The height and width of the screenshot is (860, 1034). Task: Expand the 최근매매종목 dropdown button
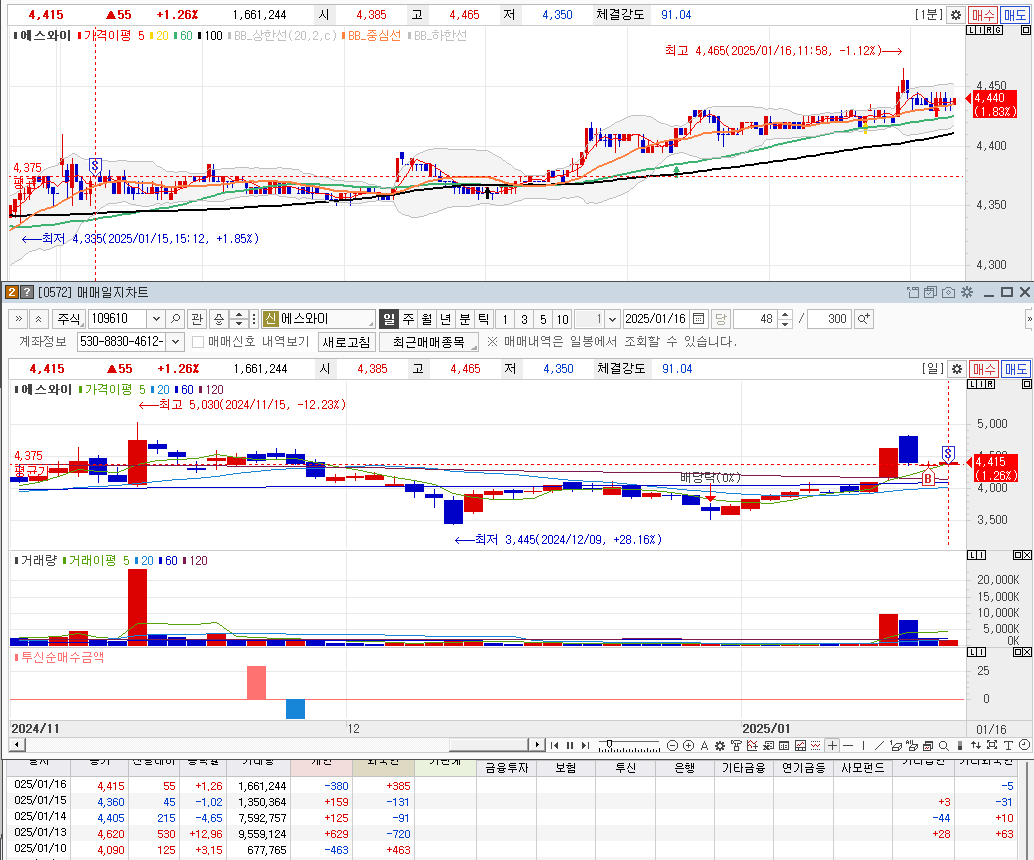(x=429, y=342)
